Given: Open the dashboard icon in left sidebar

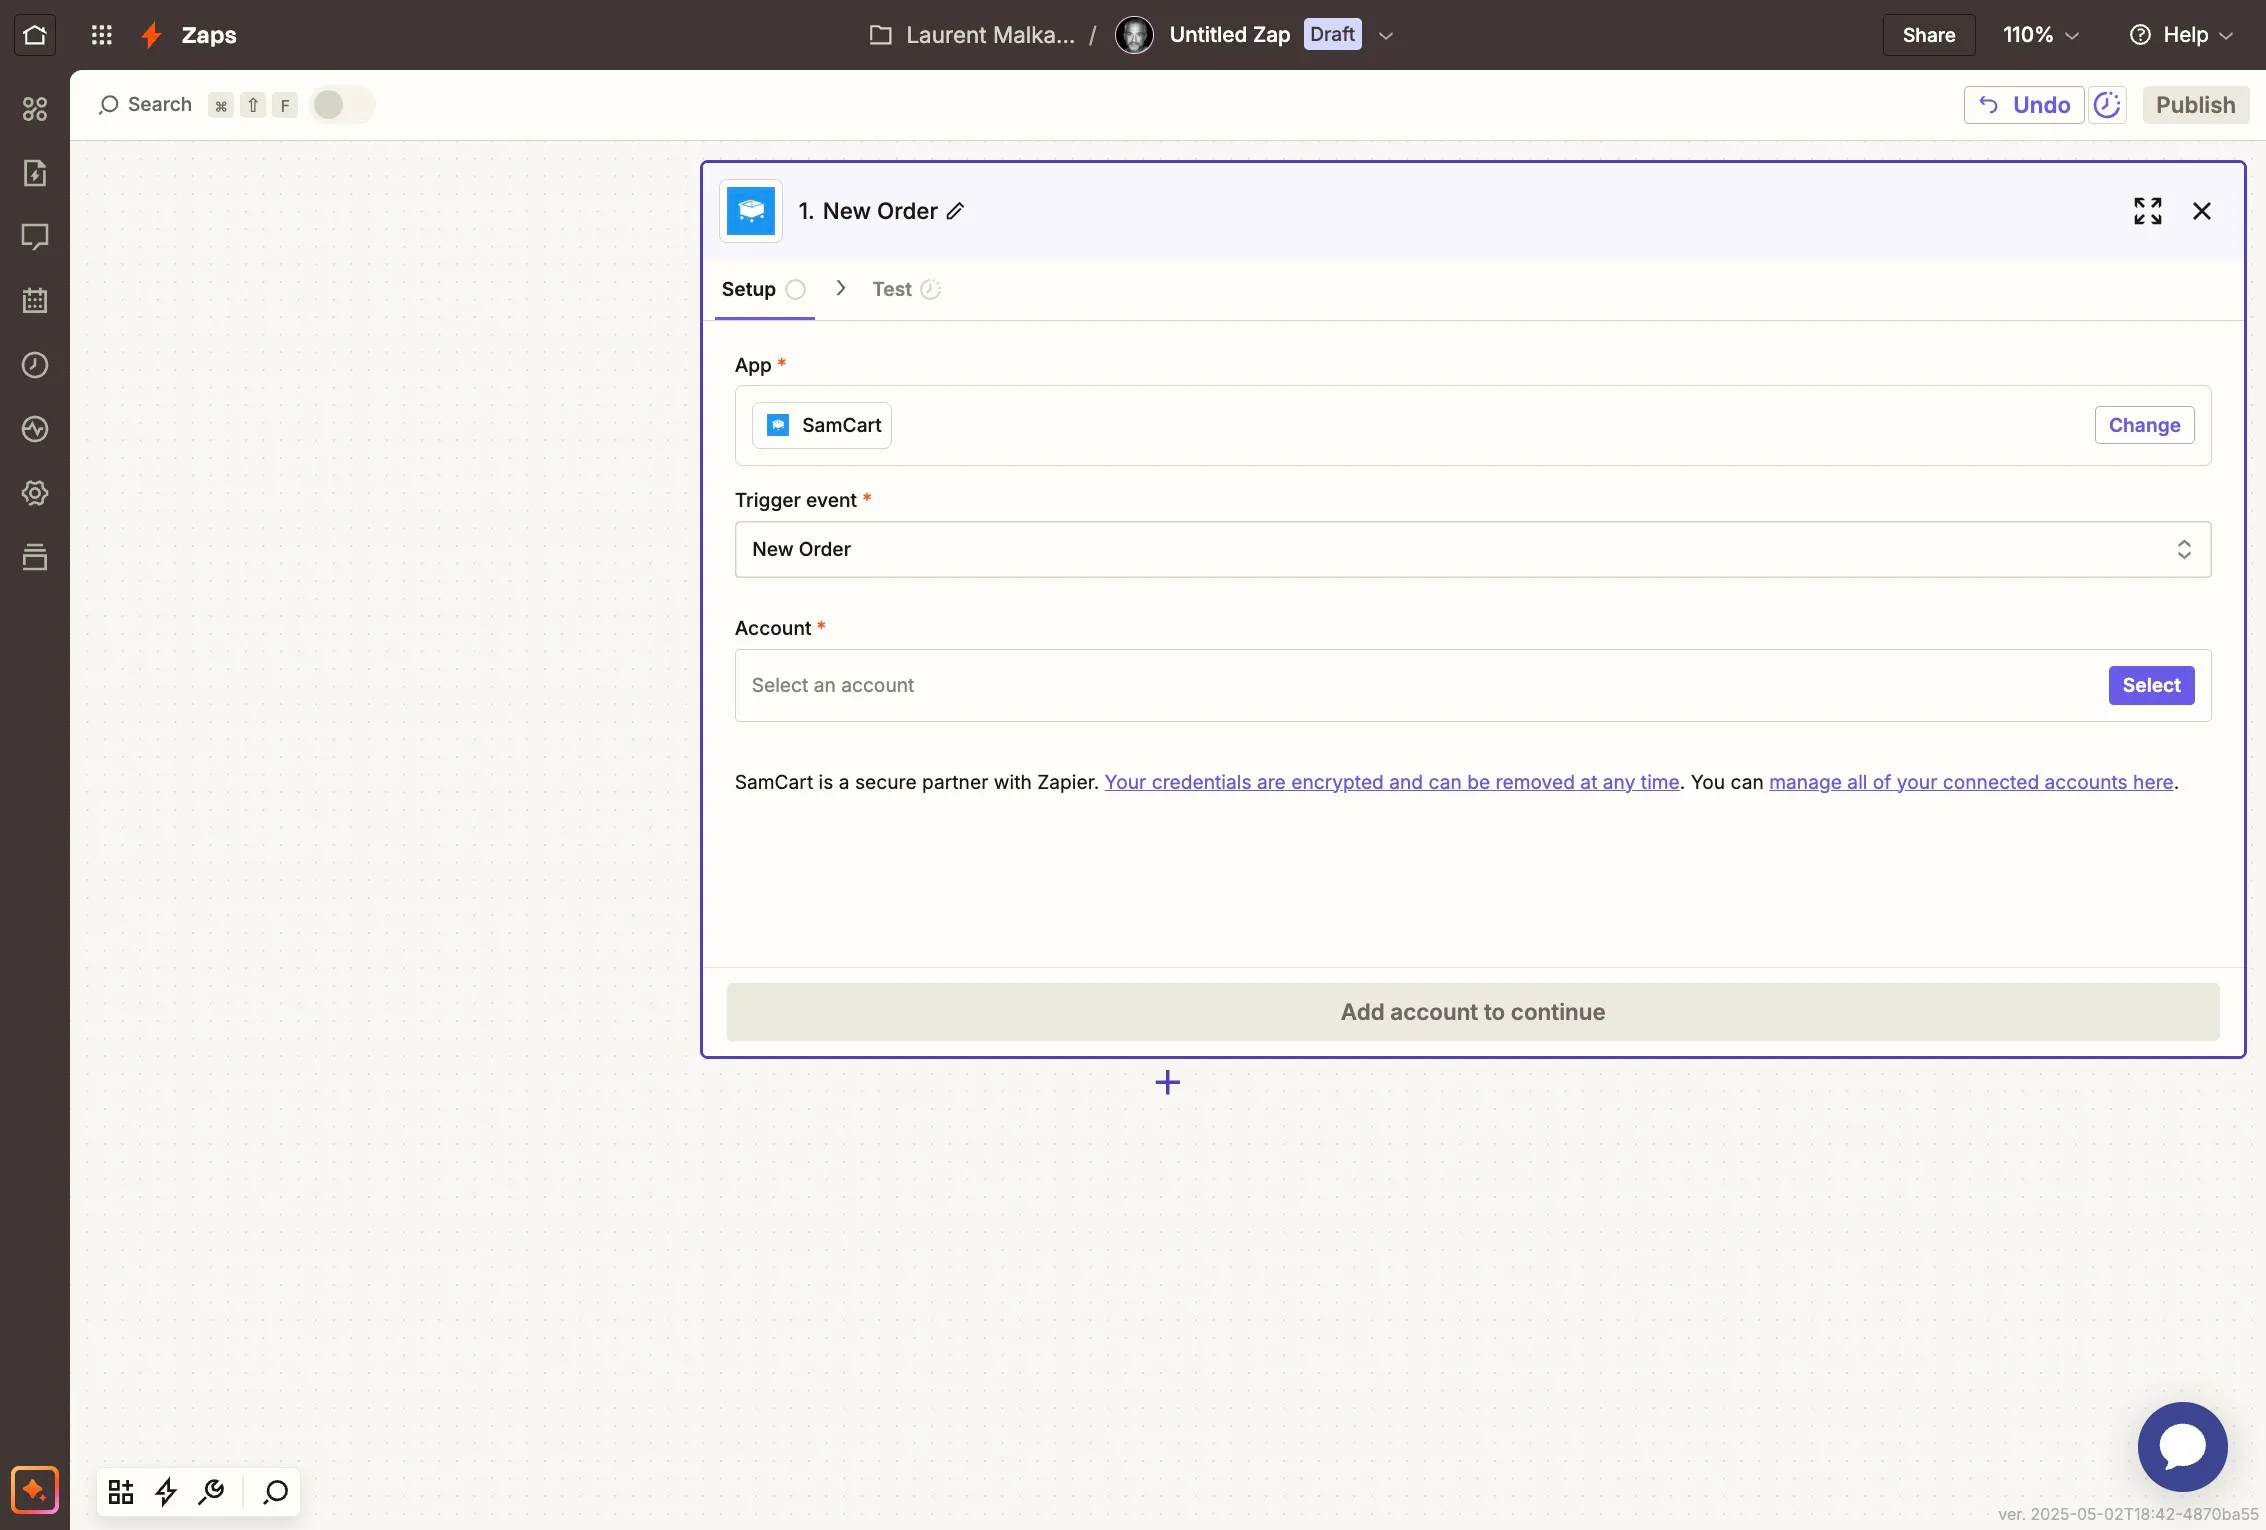Looking at the screenshot, I should click(x=35, y=109).
